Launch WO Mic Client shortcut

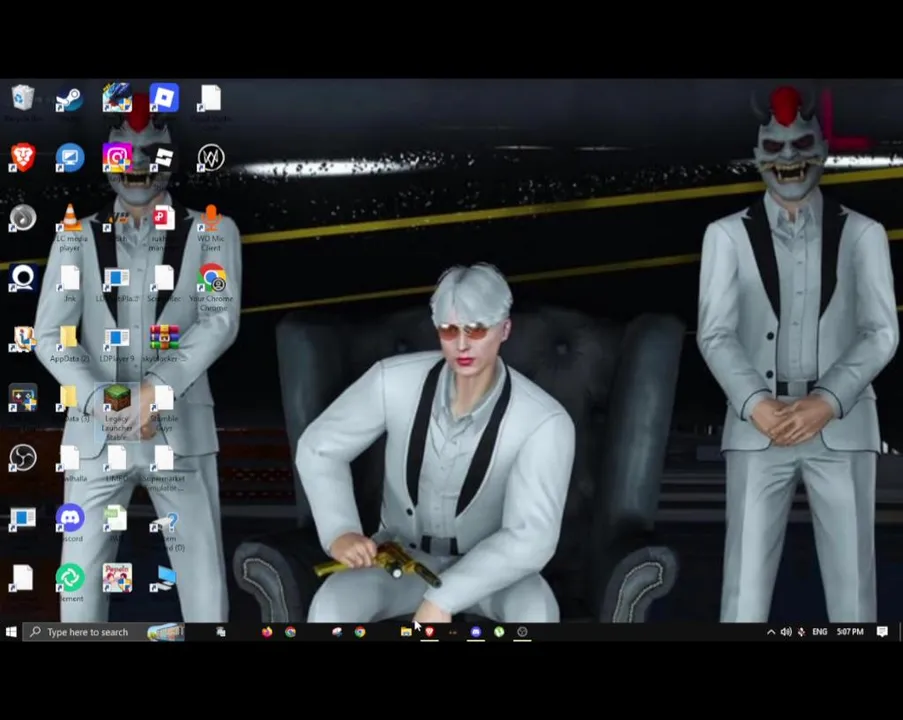(211, 228)
